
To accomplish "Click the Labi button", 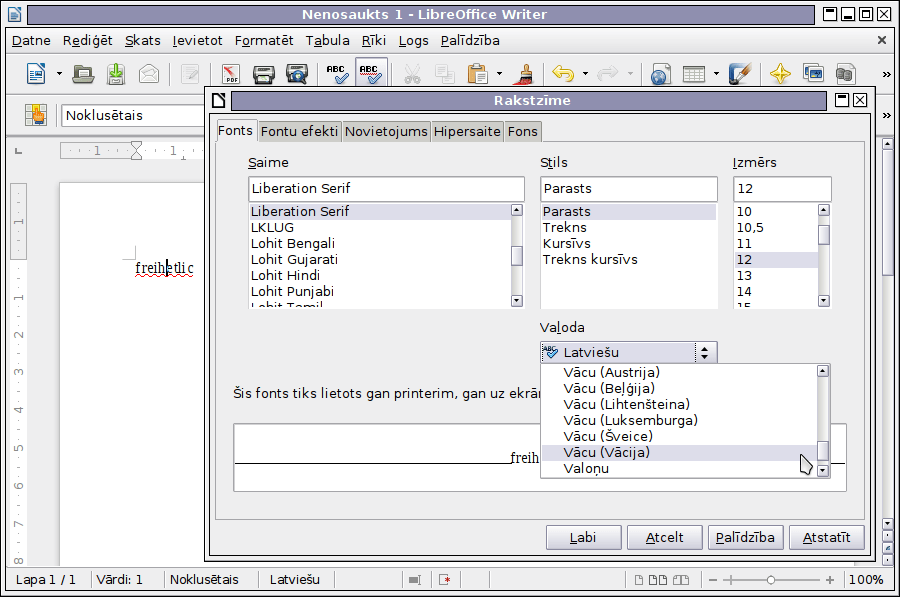I will coord(583,537).
